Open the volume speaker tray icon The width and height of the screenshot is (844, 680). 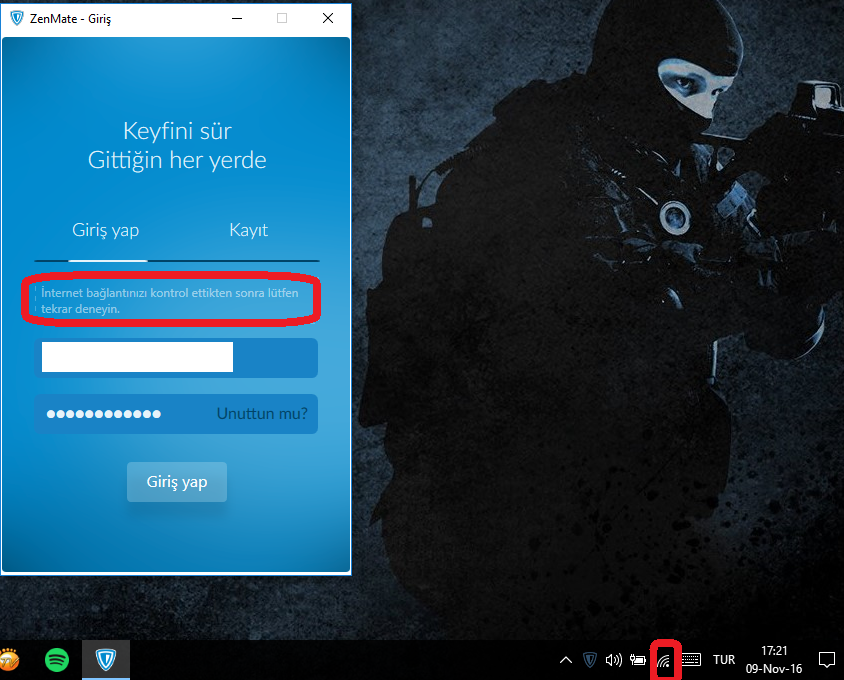[614, 660]
